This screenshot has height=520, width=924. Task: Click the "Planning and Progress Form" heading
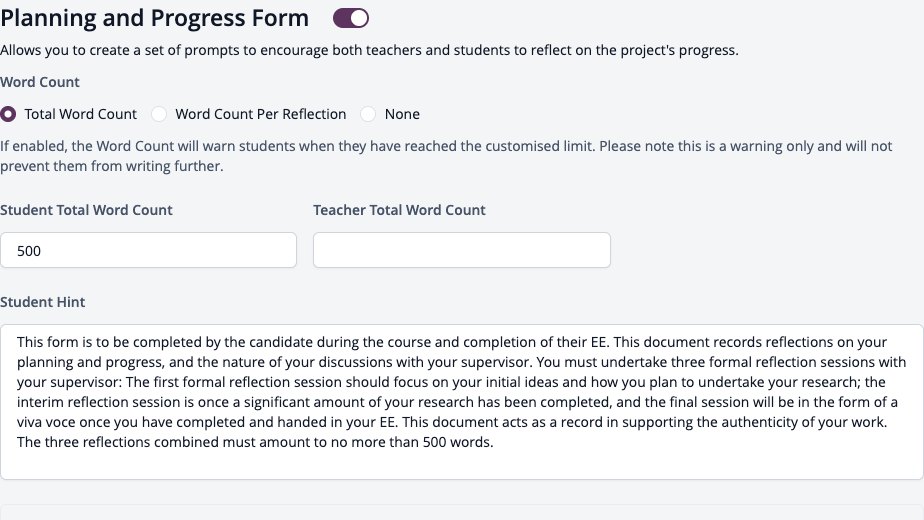coord(154,18)
